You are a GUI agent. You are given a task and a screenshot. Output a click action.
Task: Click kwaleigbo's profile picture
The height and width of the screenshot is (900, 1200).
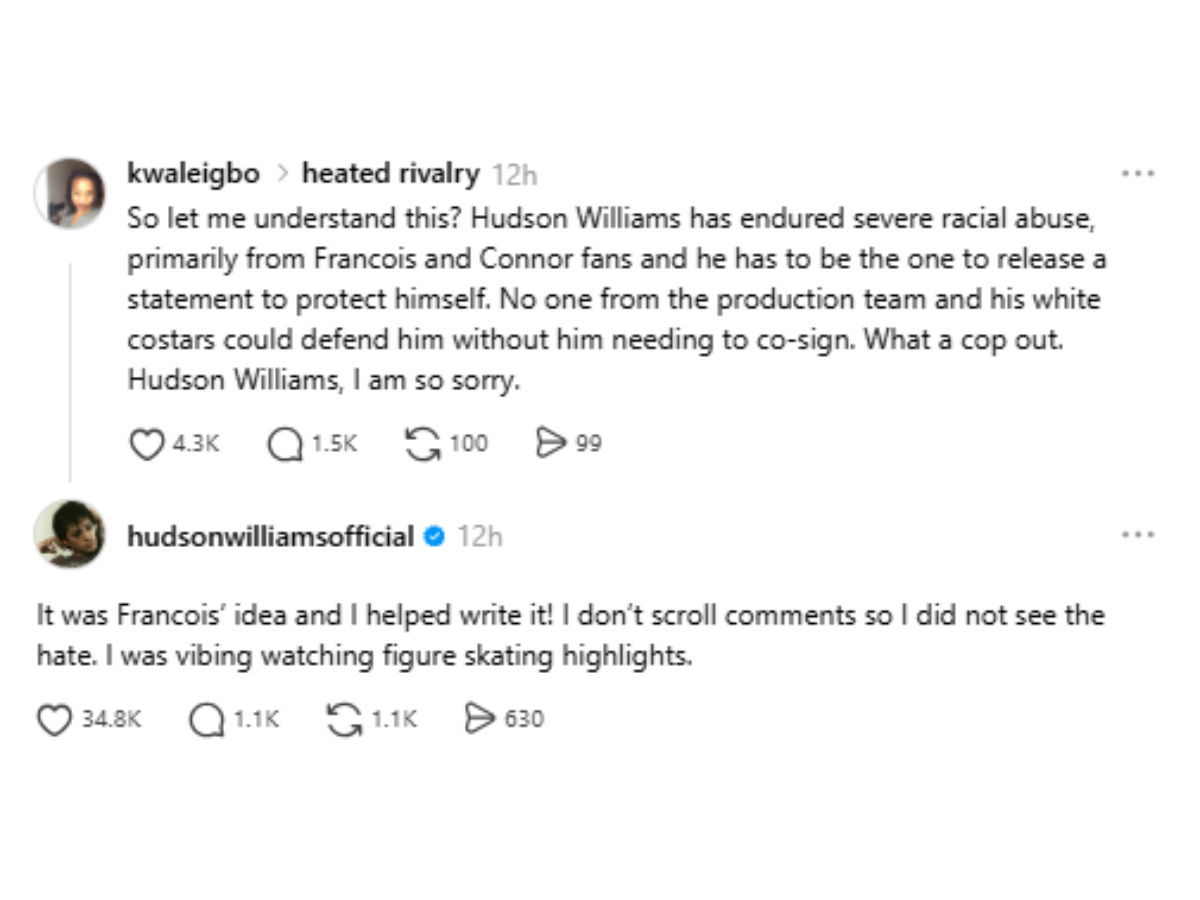[70, 192]
